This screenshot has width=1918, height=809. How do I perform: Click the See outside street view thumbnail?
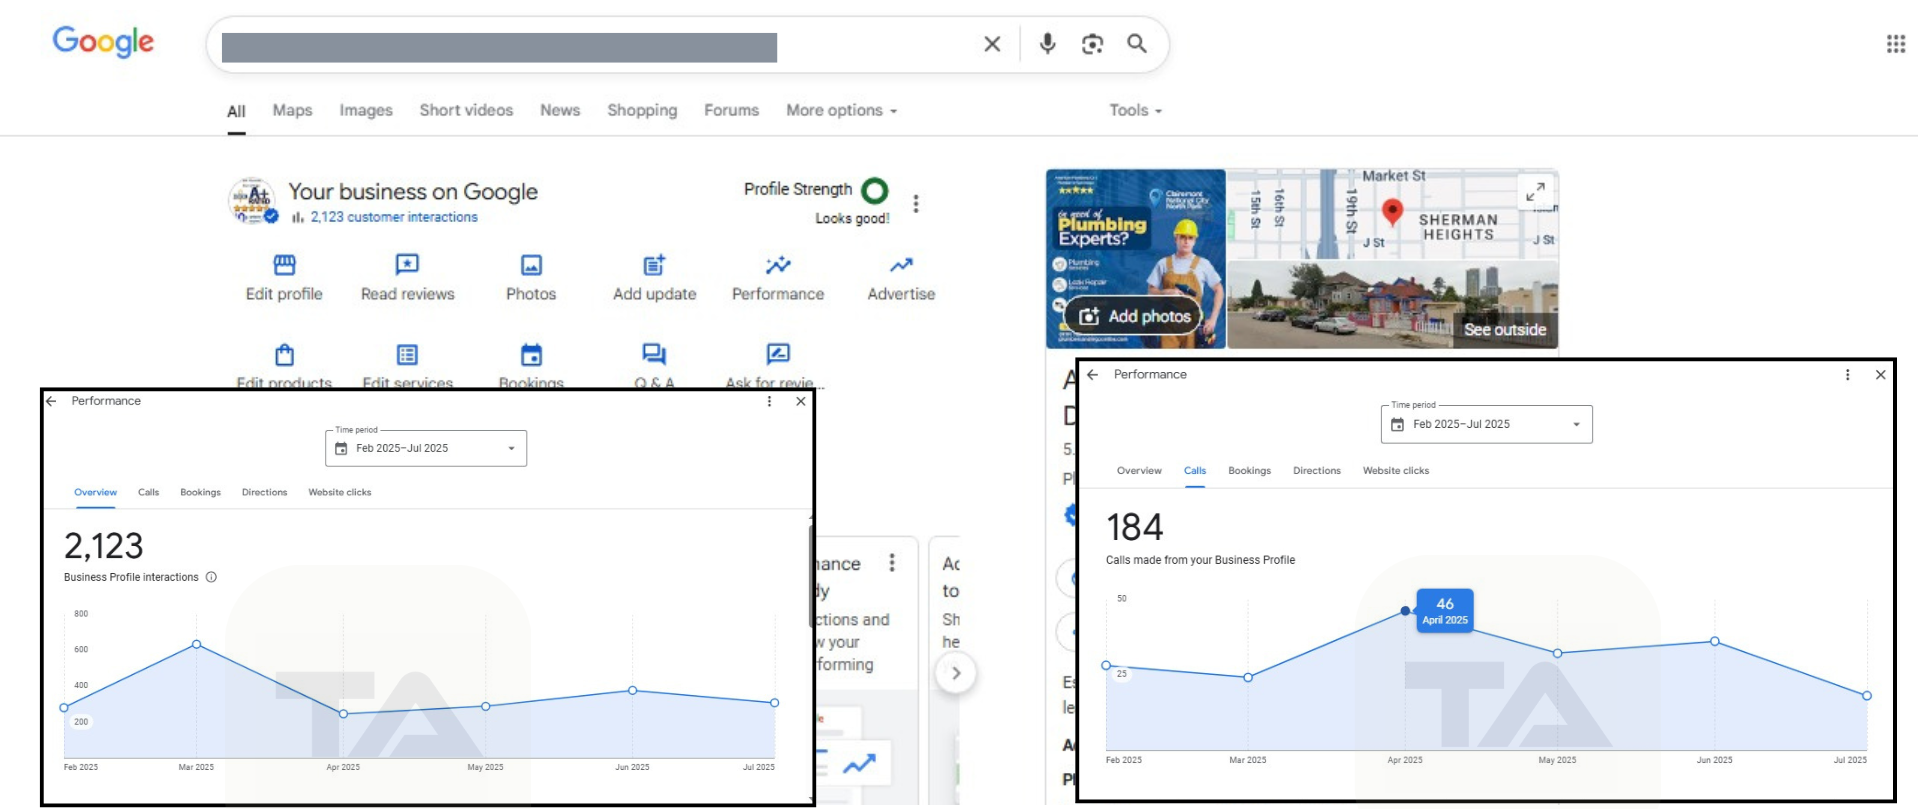point(1392,306)
